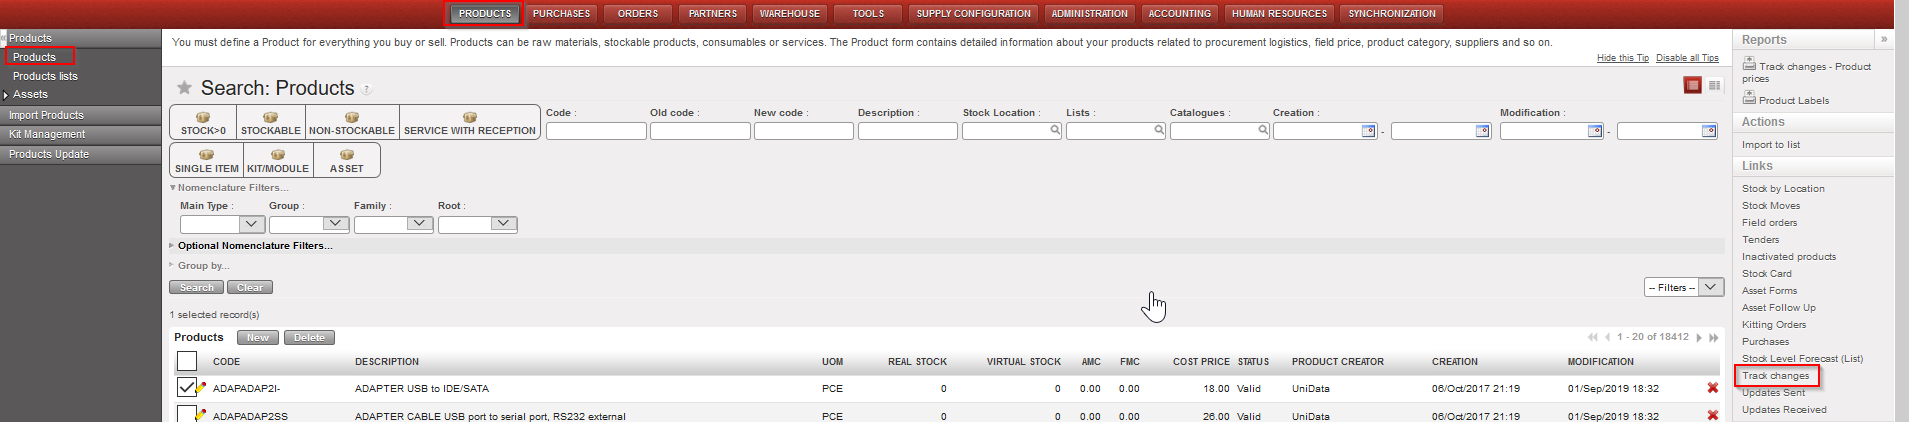Open the ACCOUNTING top menu
This screenshot has height=422, width=1909.
pos(1179,14)
